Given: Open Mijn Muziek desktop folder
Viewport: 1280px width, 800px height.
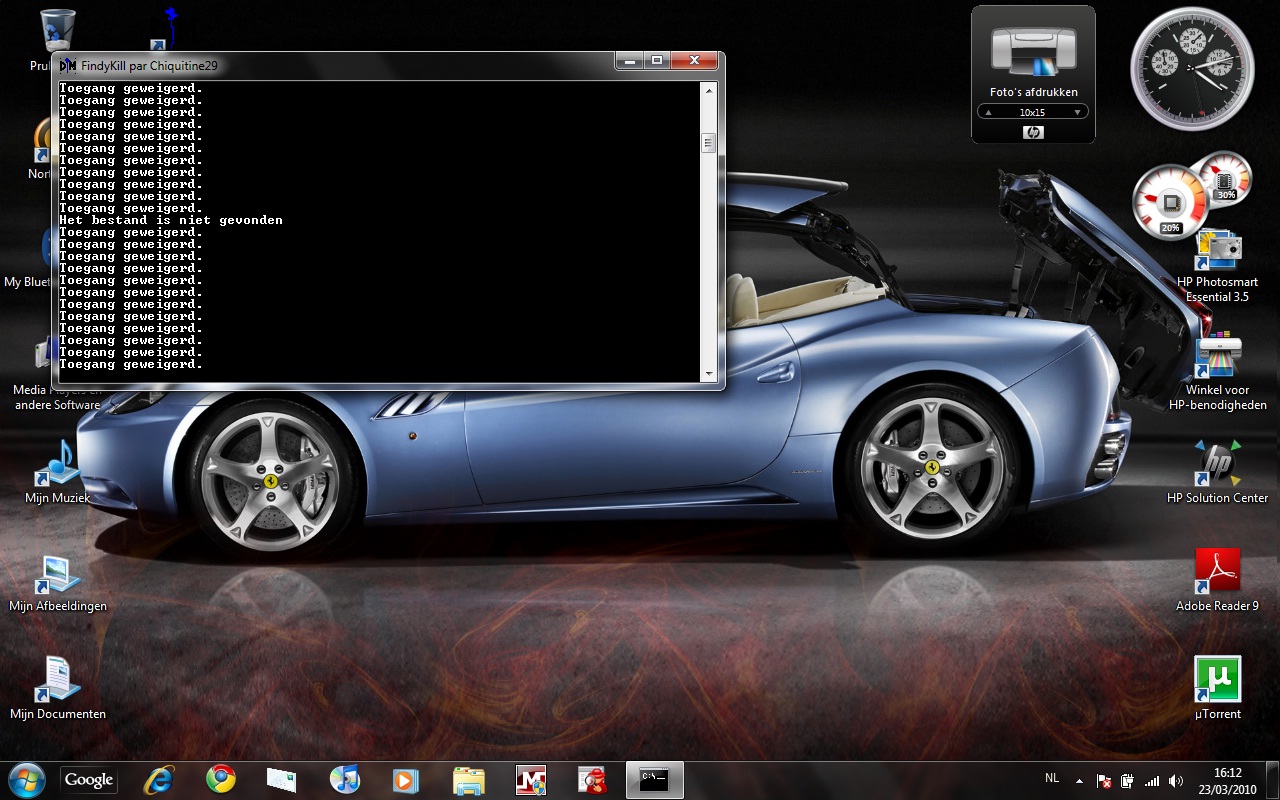Looking at the screenshot, I should coord(57,464).
